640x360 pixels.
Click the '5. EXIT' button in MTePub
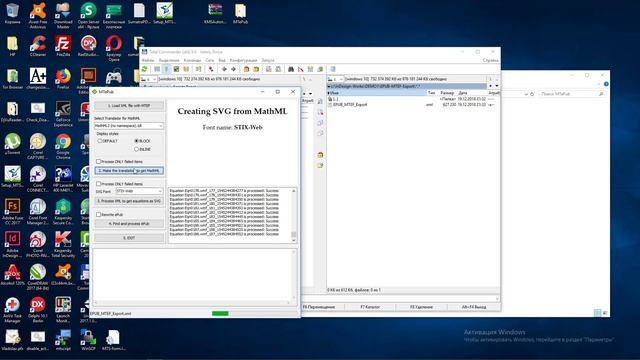[x=129, y=238]
